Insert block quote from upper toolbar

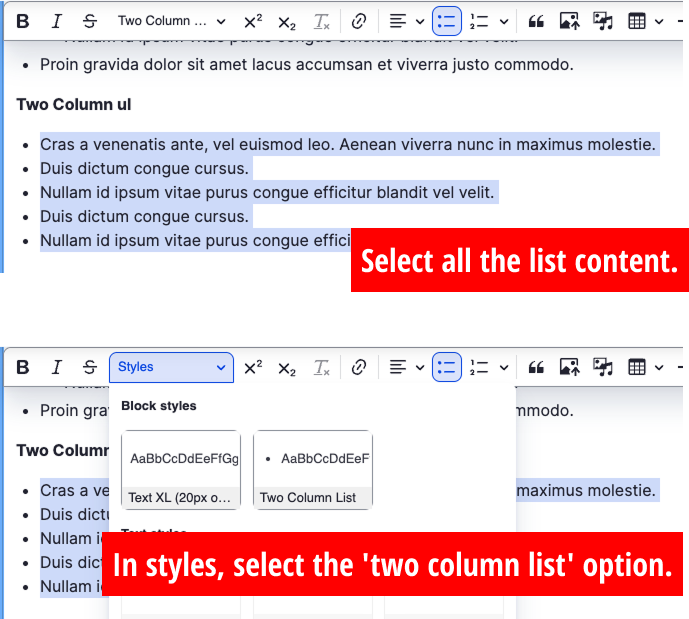[536, 21]
